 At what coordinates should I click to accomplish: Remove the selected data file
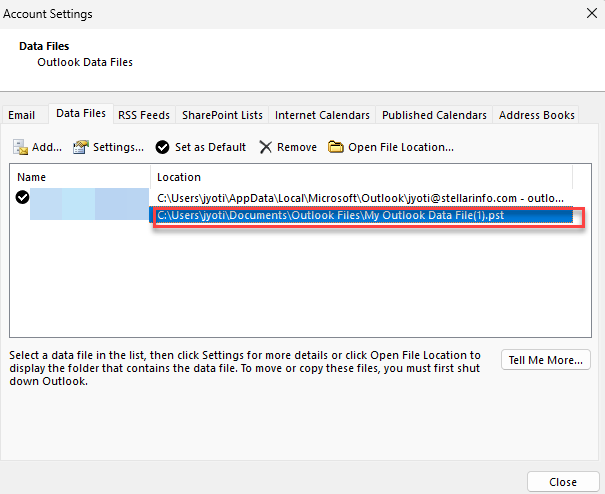point(297,147)
